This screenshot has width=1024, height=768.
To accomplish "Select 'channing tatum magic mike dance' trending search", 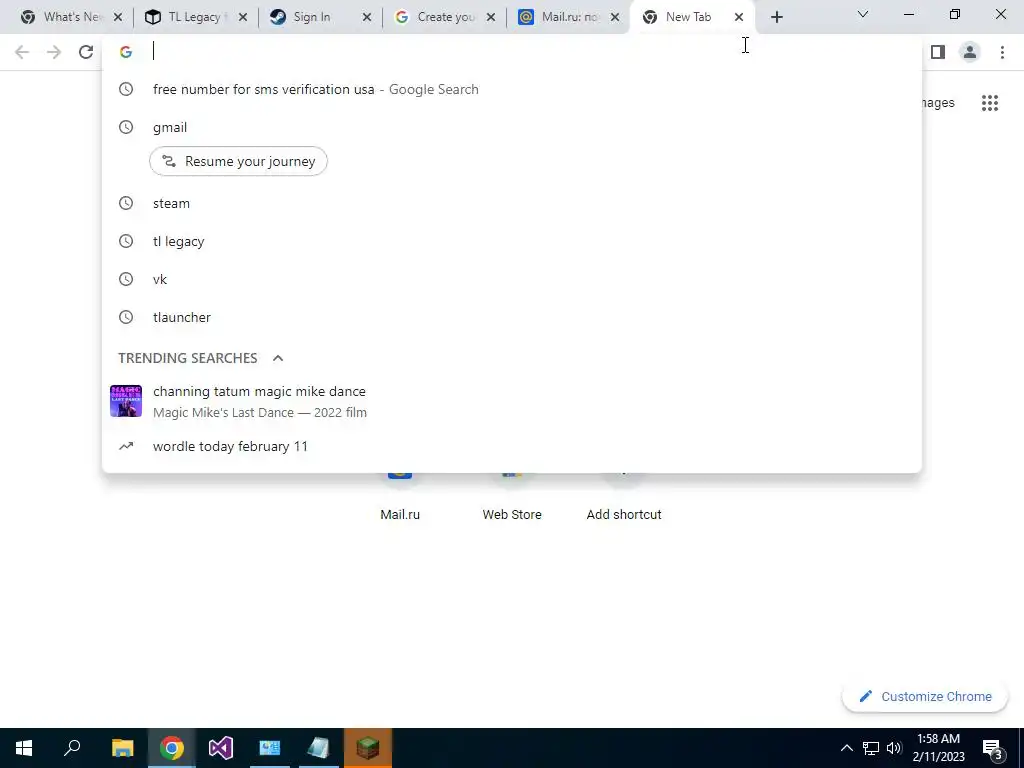I will (x=511, y=401).
